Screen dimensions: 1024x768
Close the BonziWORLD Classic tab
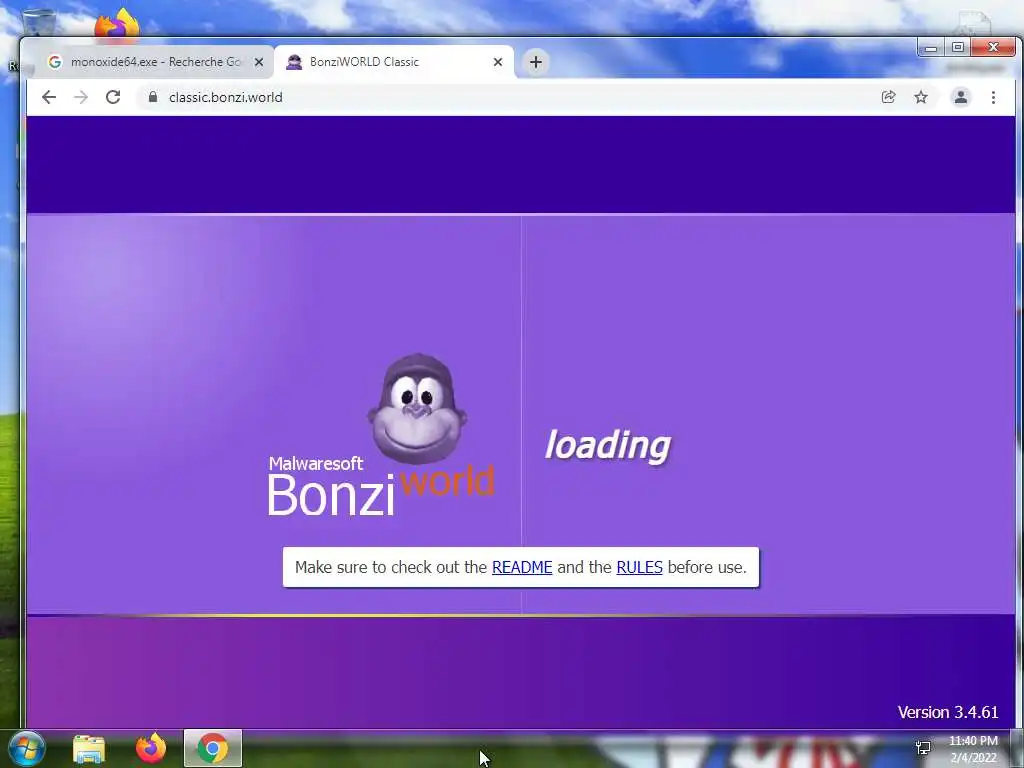(498, 62)
